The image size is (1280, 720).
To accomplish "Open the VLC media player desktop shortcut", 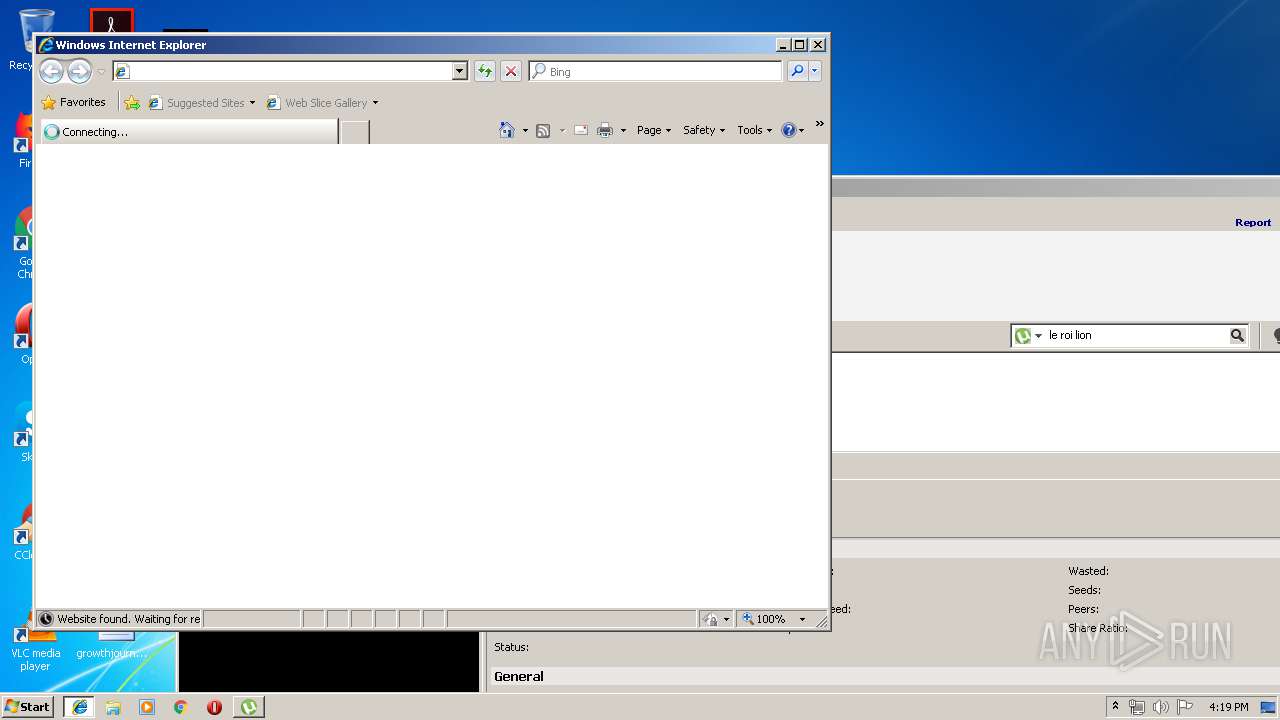I will click(35, 645).
